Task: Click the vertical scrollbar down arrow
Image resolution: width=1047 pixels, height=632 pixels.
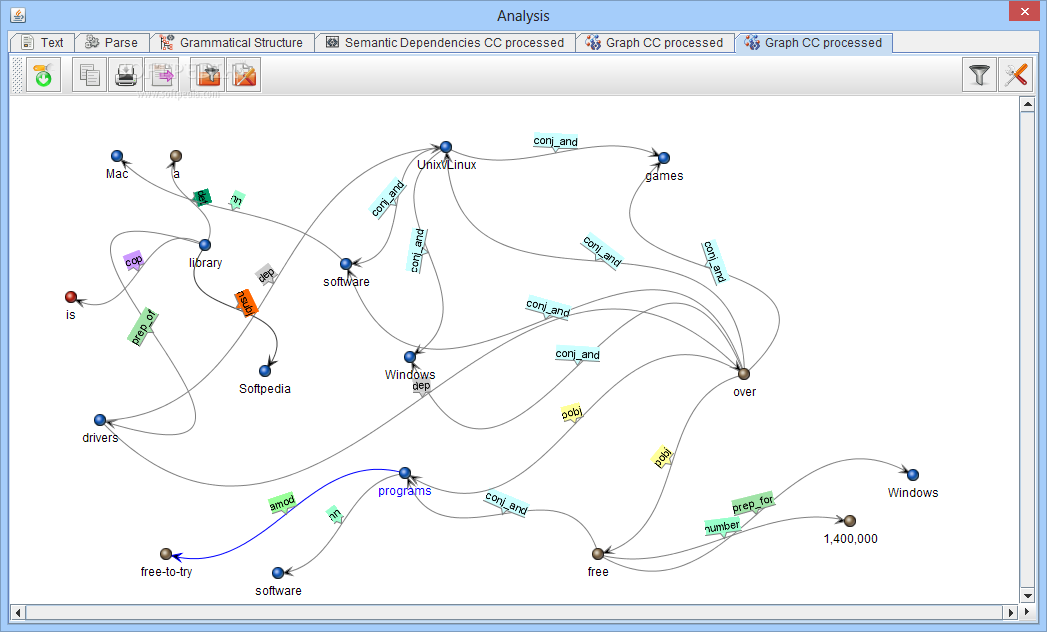Action: (x=1027, y=596)
